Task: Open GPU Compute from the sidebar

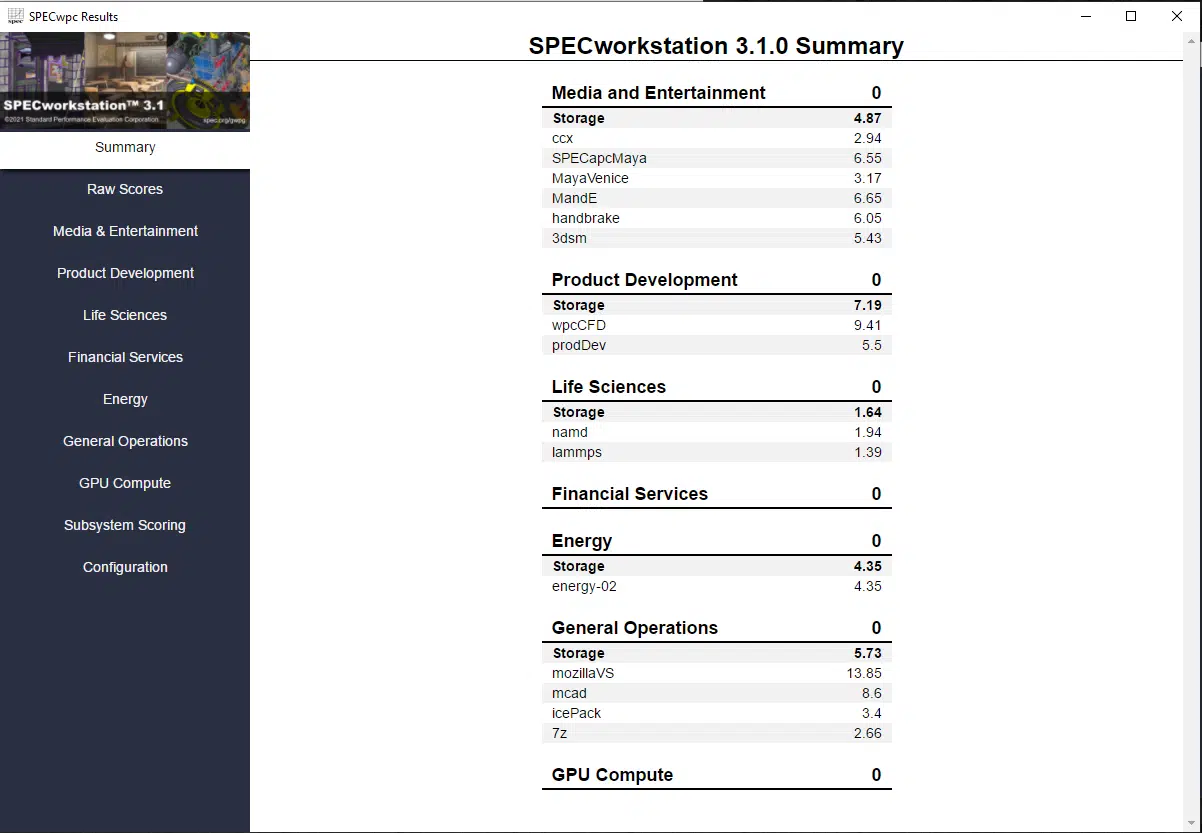Action: tap(125, 483)
